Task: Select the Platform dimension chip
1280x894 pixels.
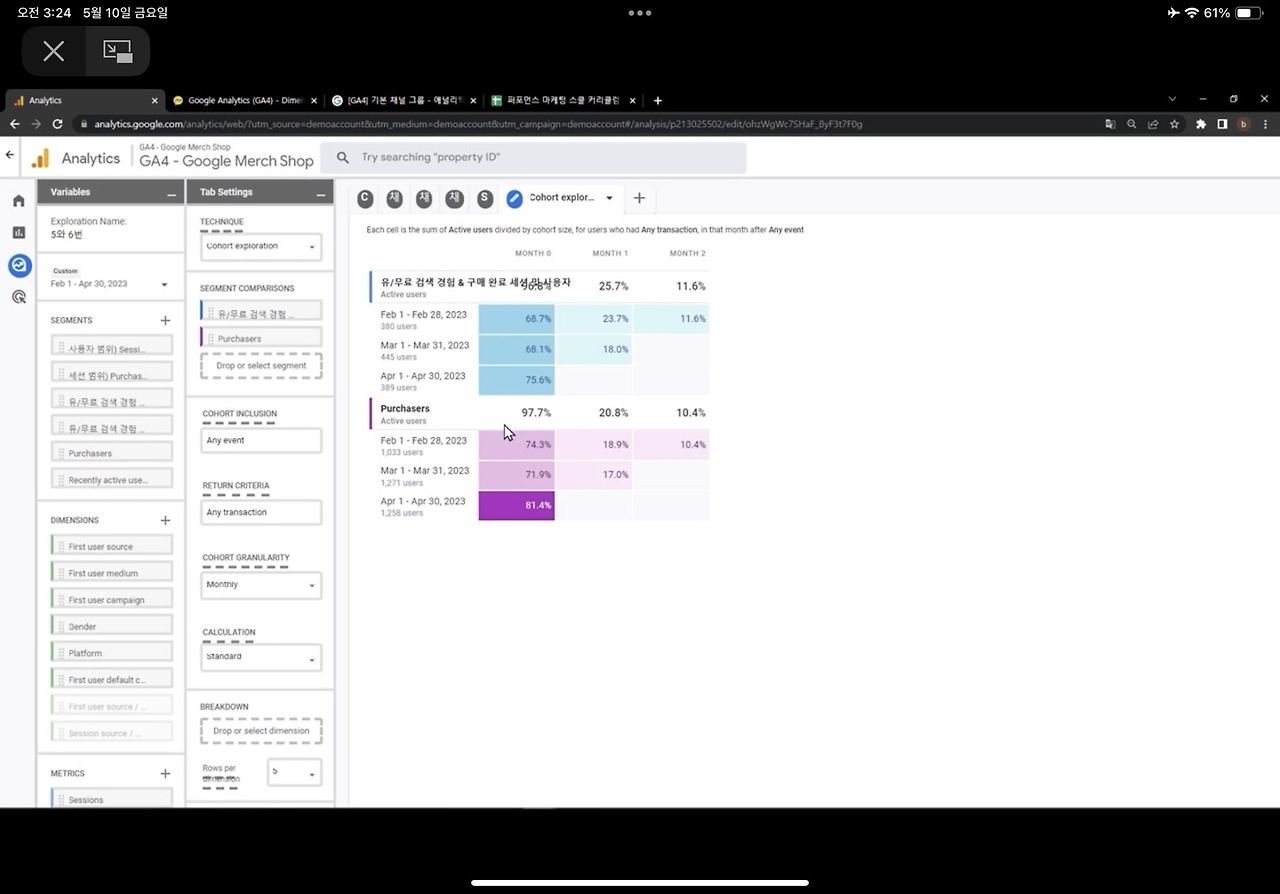Action: [112, 653]
